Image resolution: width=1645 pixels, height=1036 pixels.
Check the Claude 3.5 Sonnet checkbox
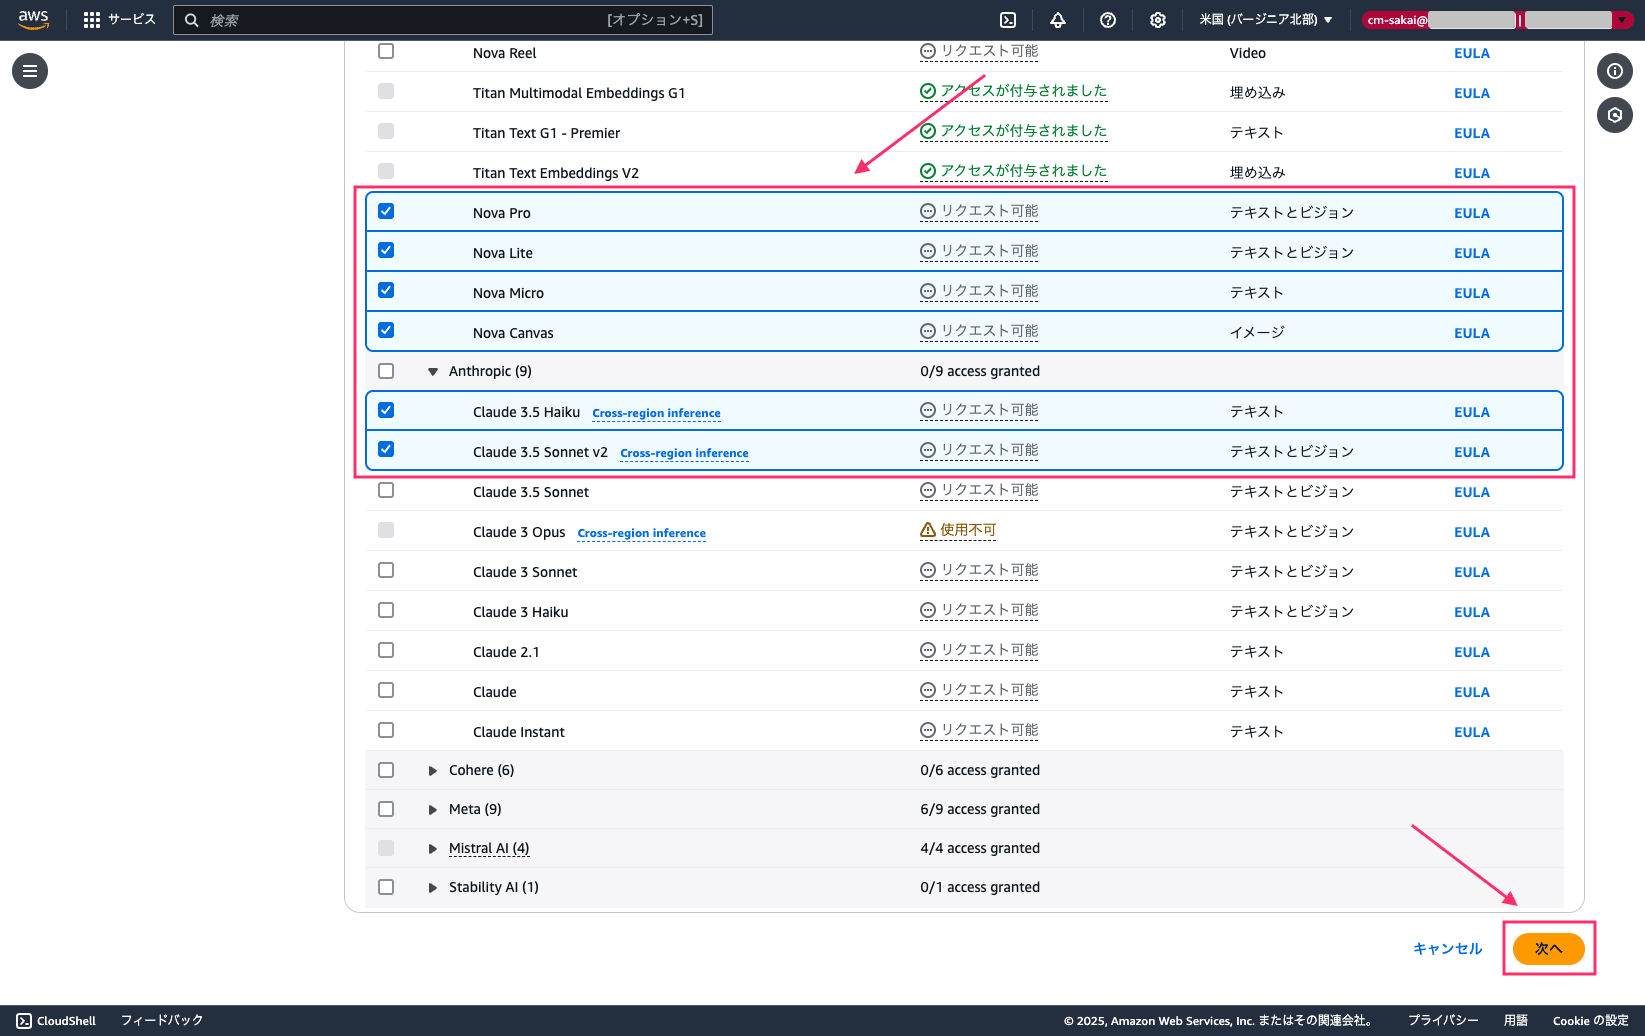(386, 490)
